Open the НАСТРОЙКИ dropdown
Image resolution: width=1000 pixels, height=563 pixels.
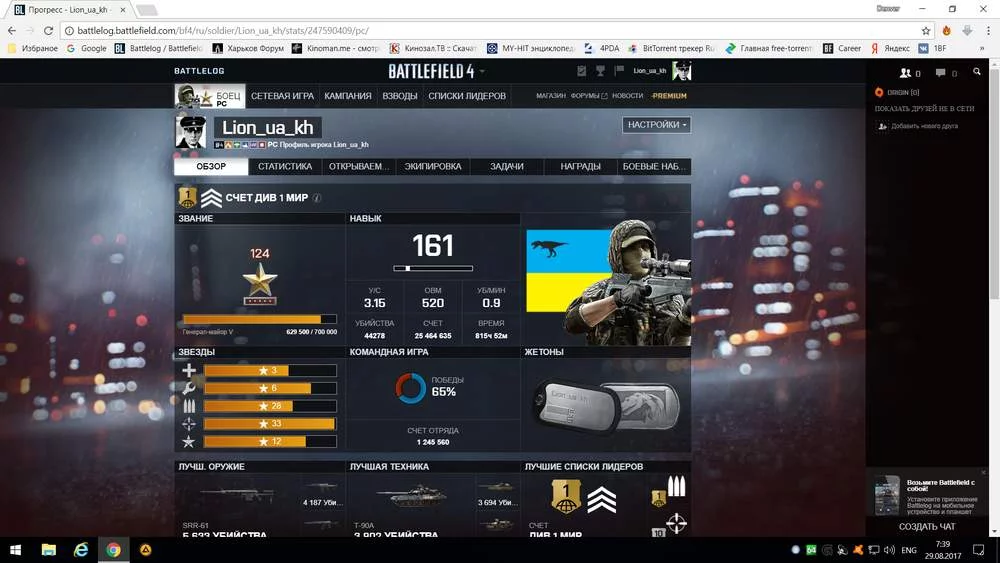point(656,125)
